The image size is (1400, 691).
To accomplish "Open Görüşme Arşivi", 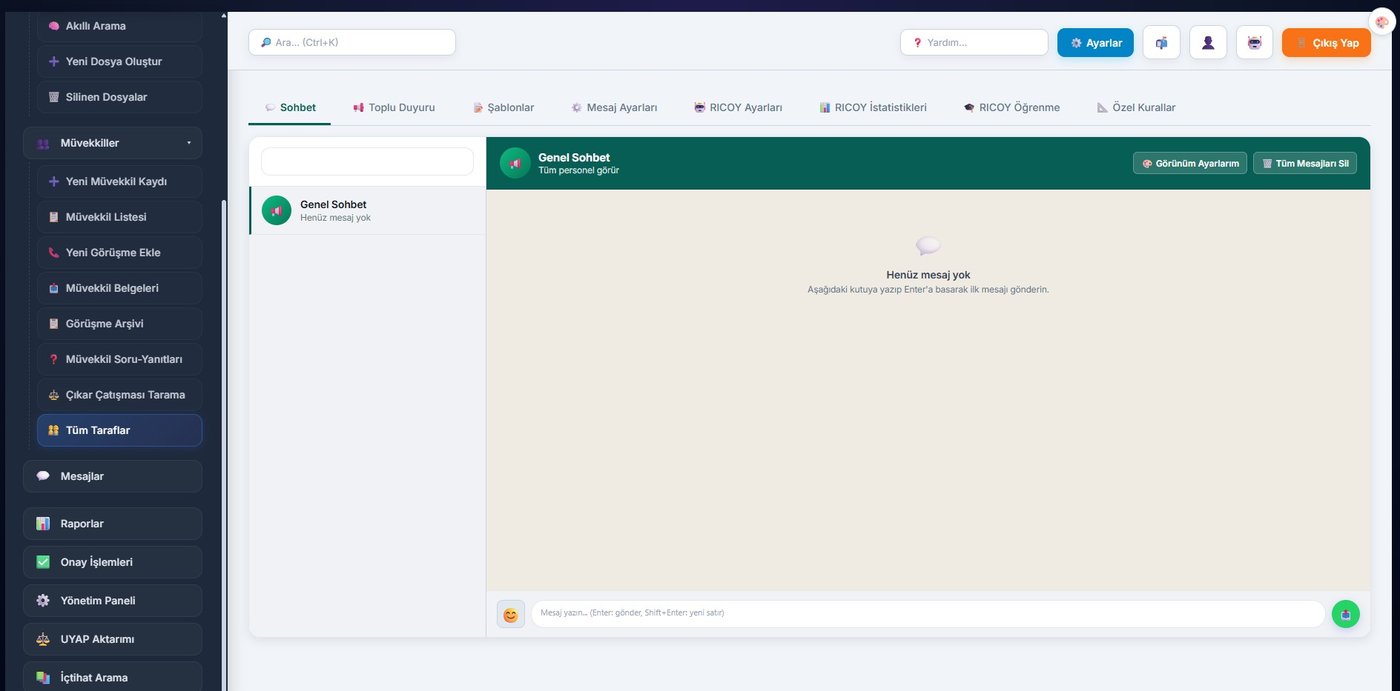I will click(119, 323).
